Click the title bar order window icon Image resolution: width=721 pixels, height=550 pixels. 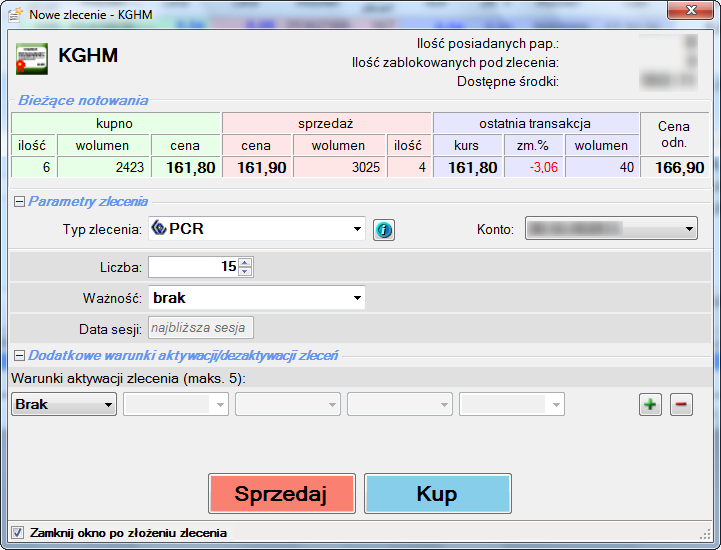[16, 15]
